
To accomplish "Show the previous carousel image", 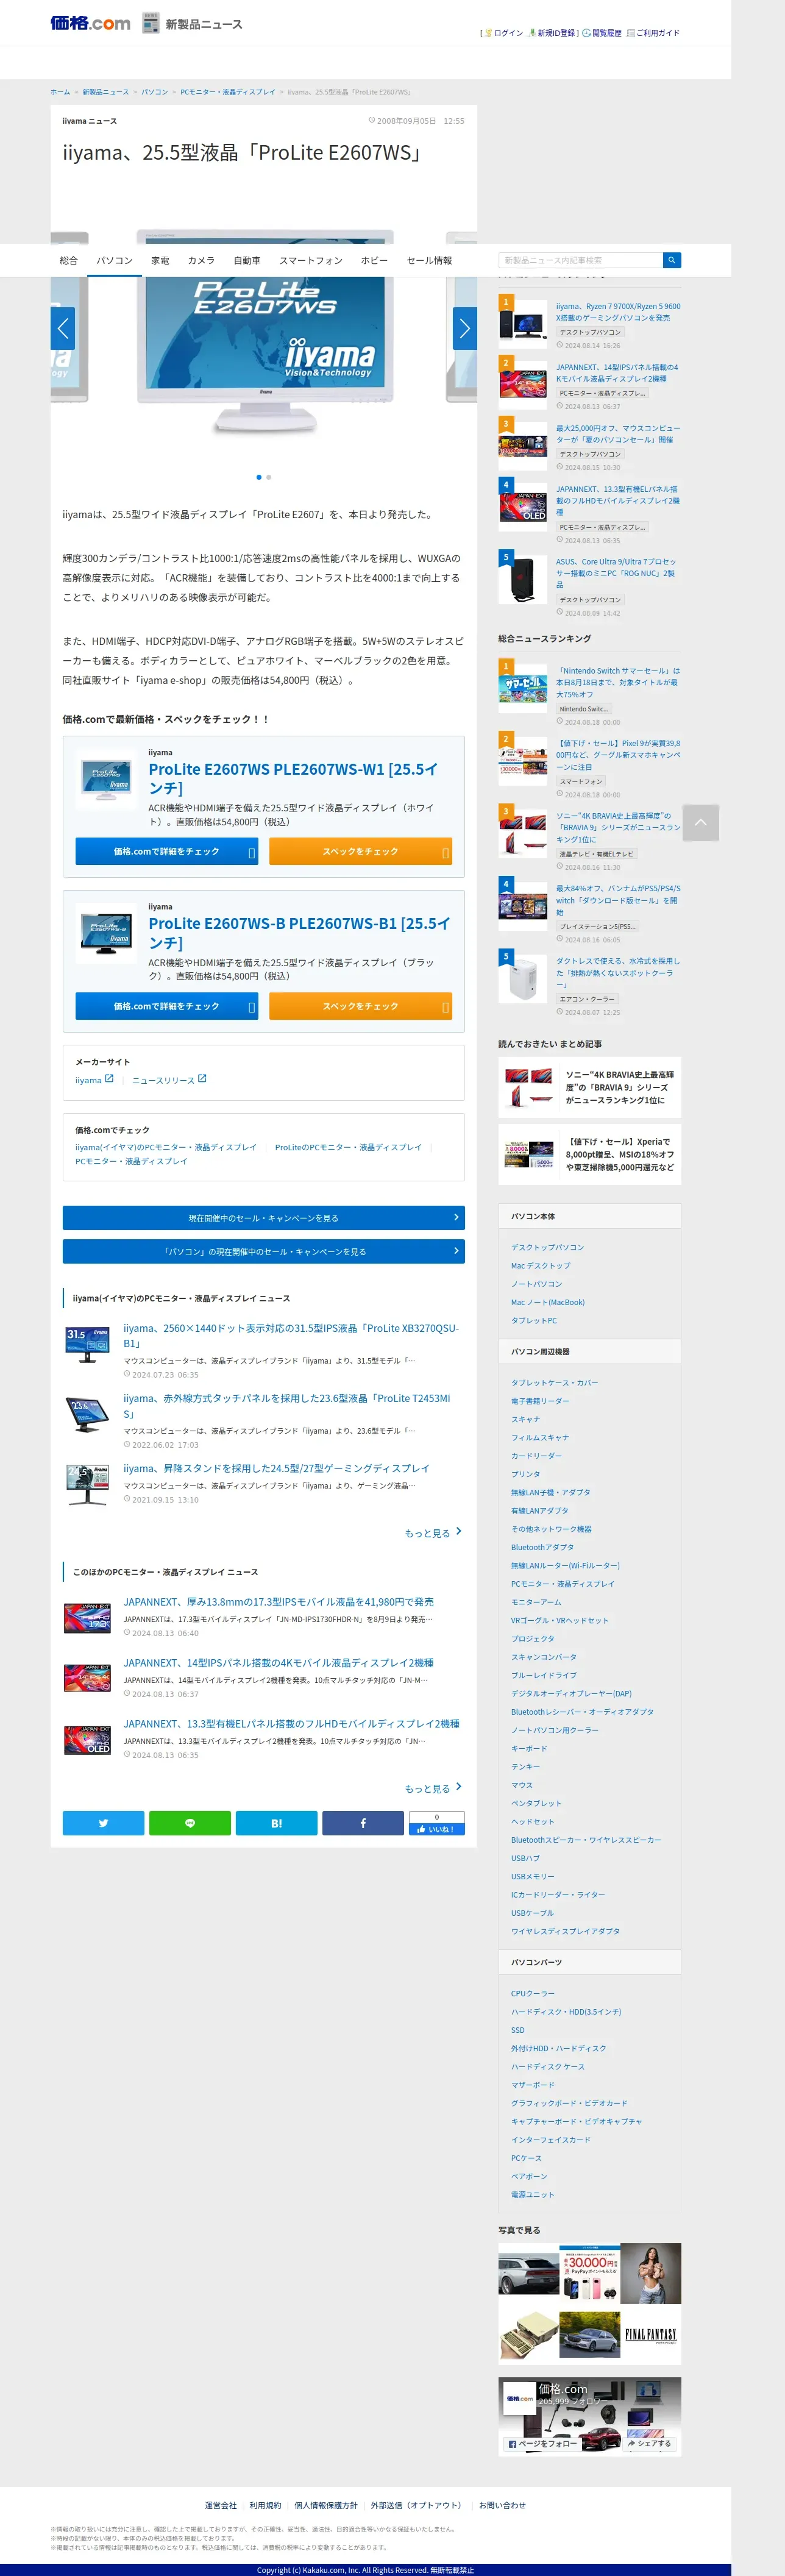I will (x=63, y=328).
